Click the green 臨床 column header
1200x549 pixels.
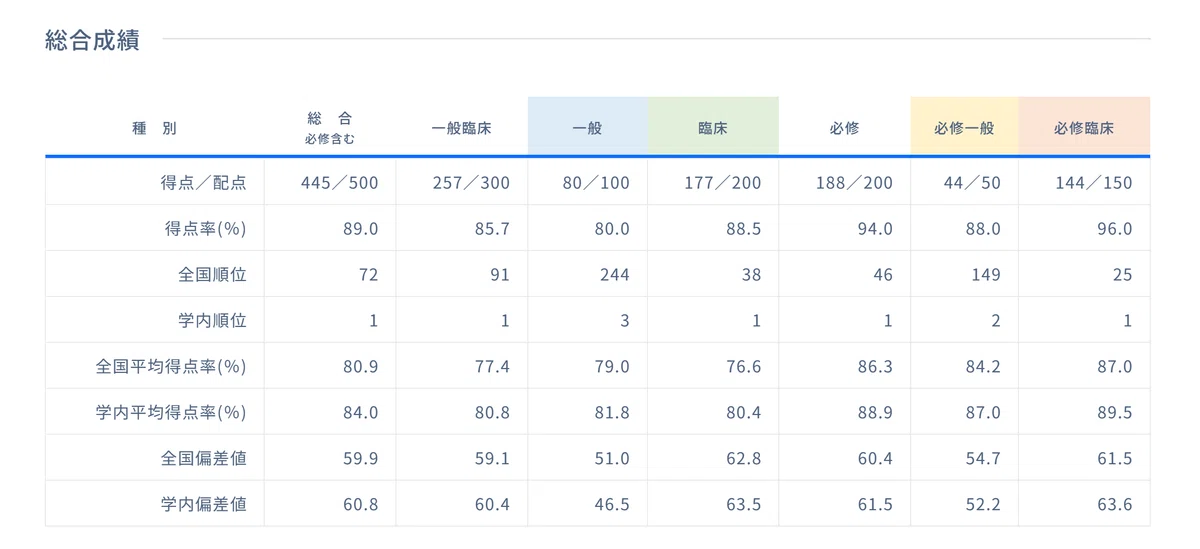tap(713, 128)
